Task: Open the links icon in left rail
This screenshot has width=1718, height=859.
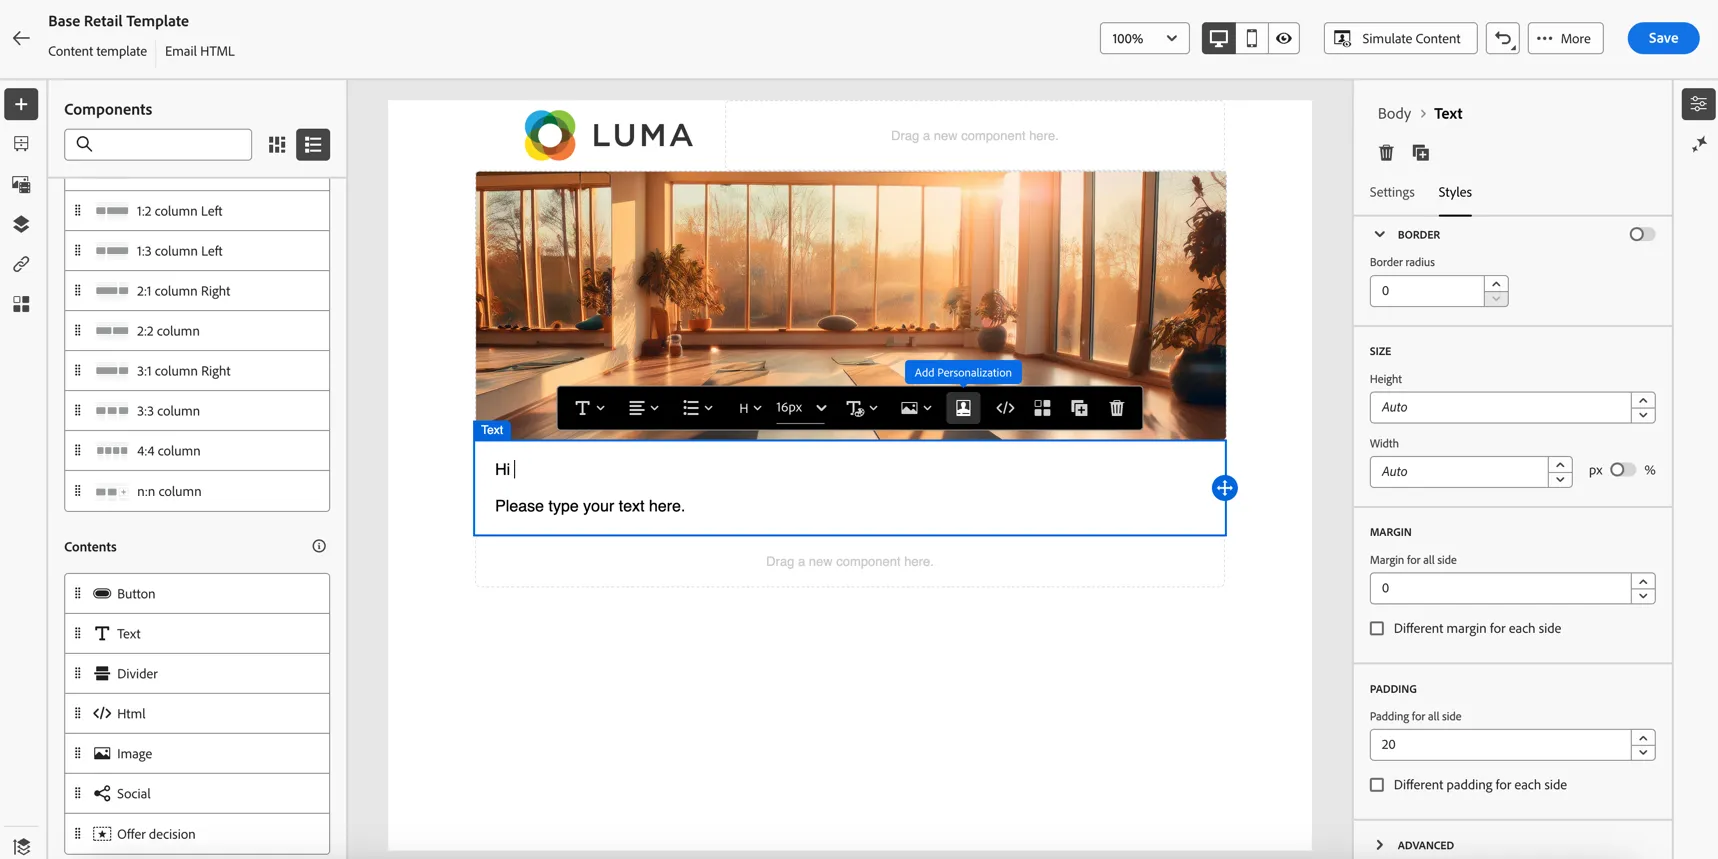Action: (21, 264)
